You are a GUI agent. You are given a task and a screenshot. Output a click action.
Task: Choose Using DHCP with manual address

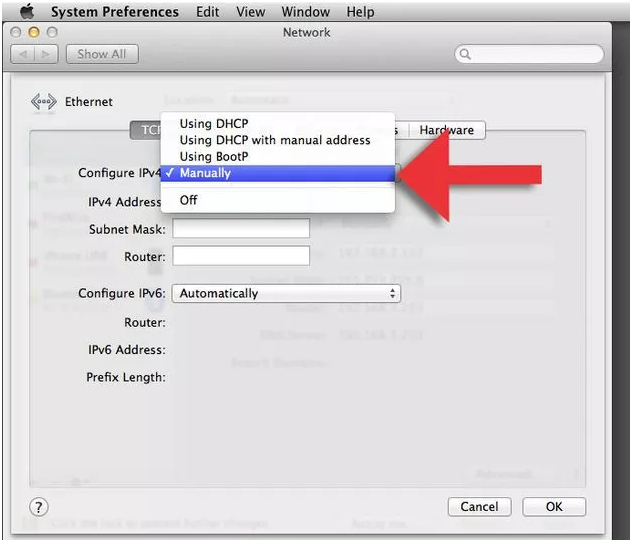[x=278, y=140]
